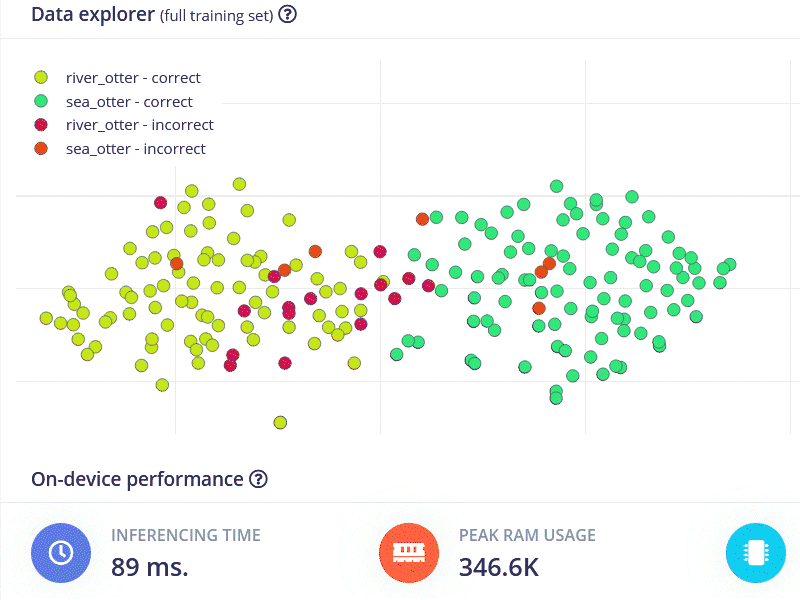Toggle sea_otter - correct legend entry
The image size is (800, 600).
tap(129, 102)
